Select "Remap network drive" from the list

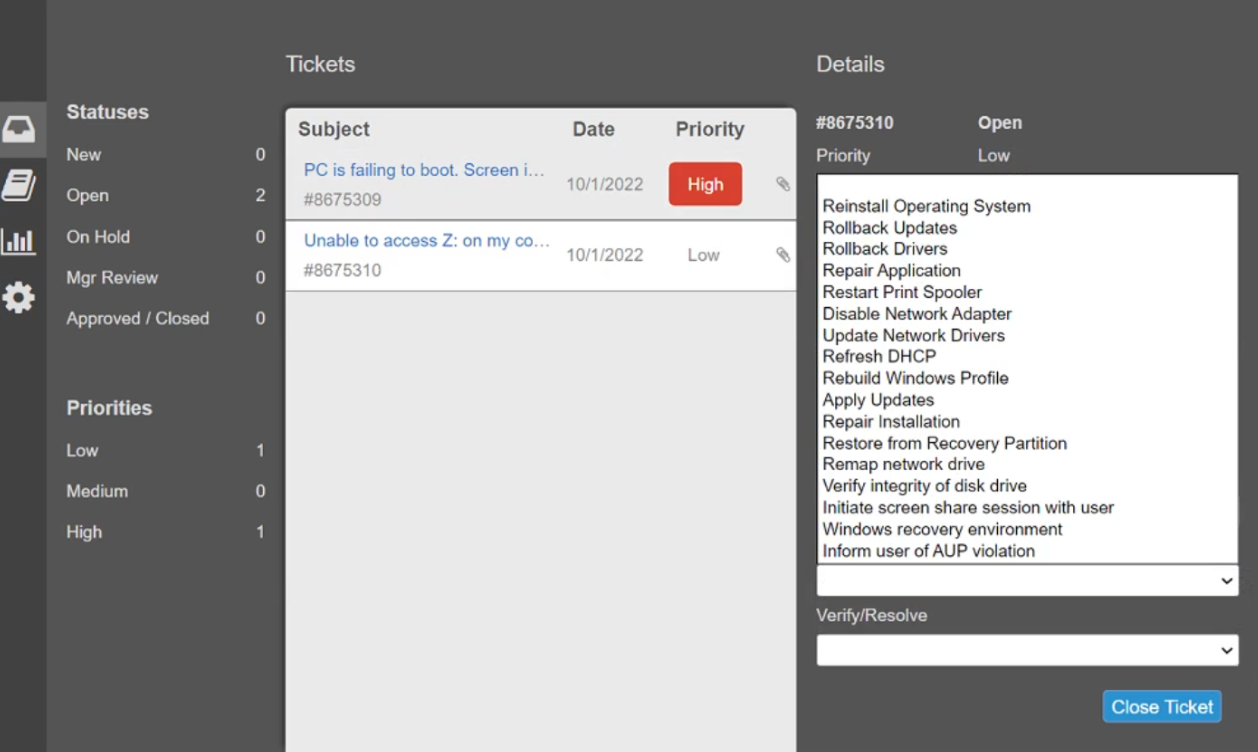click(904, 464)
